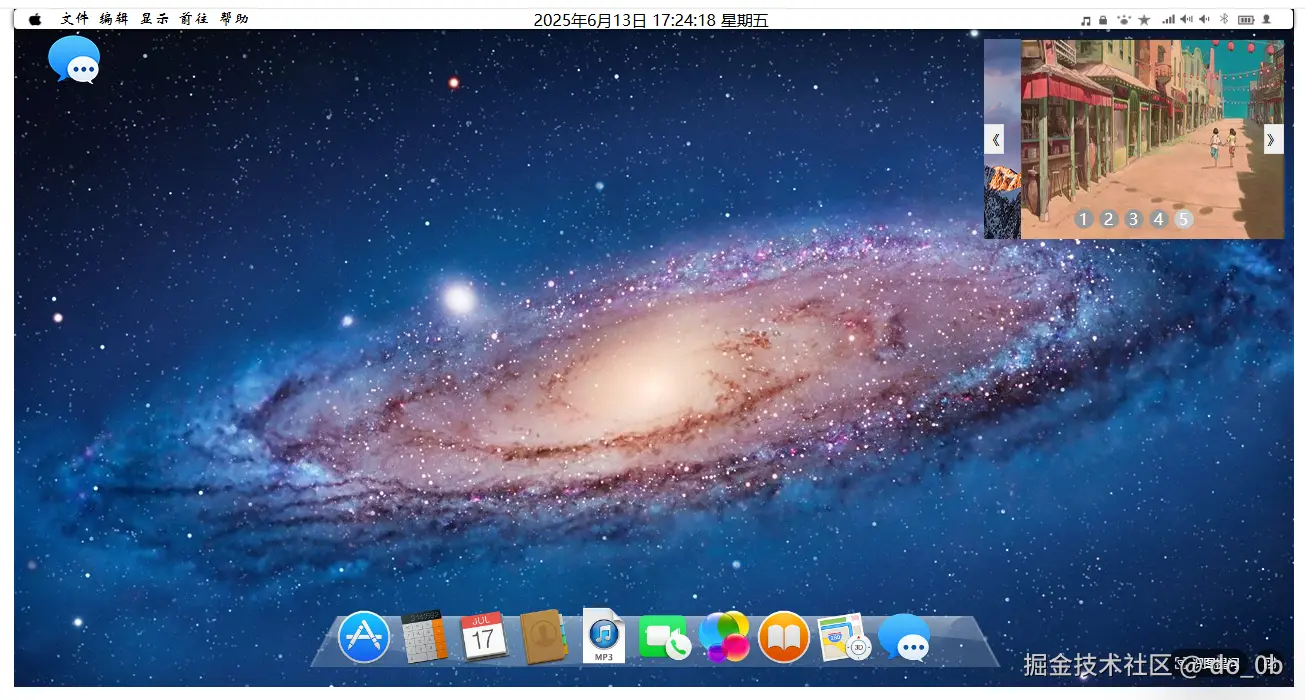Open the 文件 menu
Image resolution: width=1305 pixels, height=700 pixels.
pyautogui.click(x=74, y=19)
